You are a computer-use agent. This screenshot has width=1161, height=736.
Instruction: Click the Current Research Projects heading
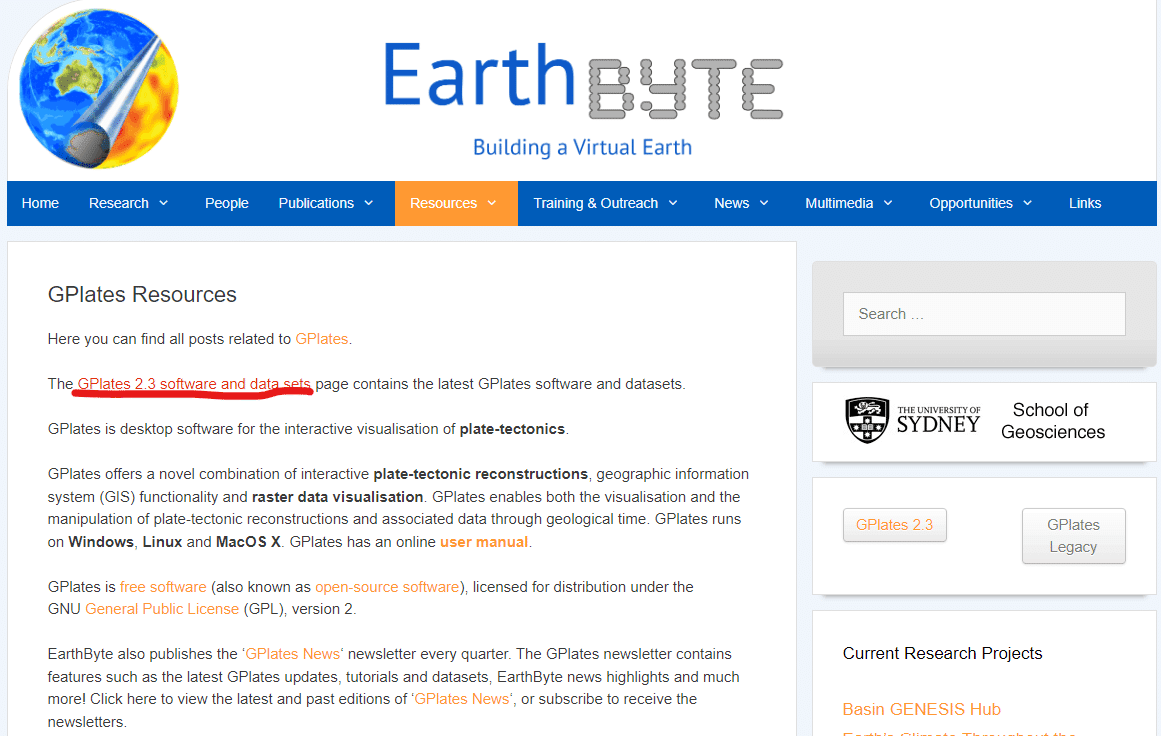(x=943, y=654)
